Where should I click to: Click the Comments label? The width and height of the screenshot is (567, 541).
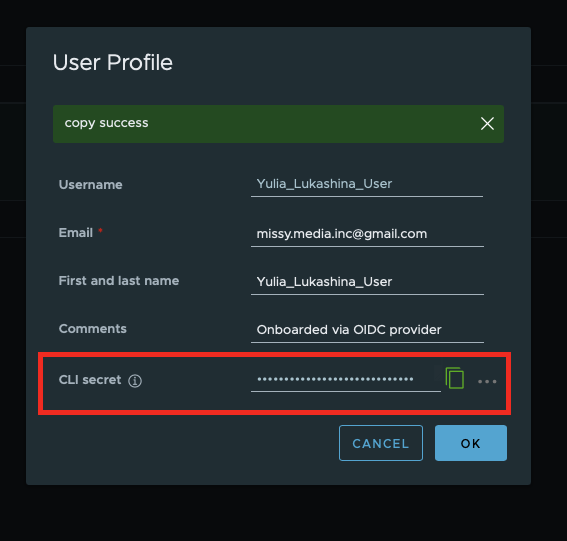(93, 329)
